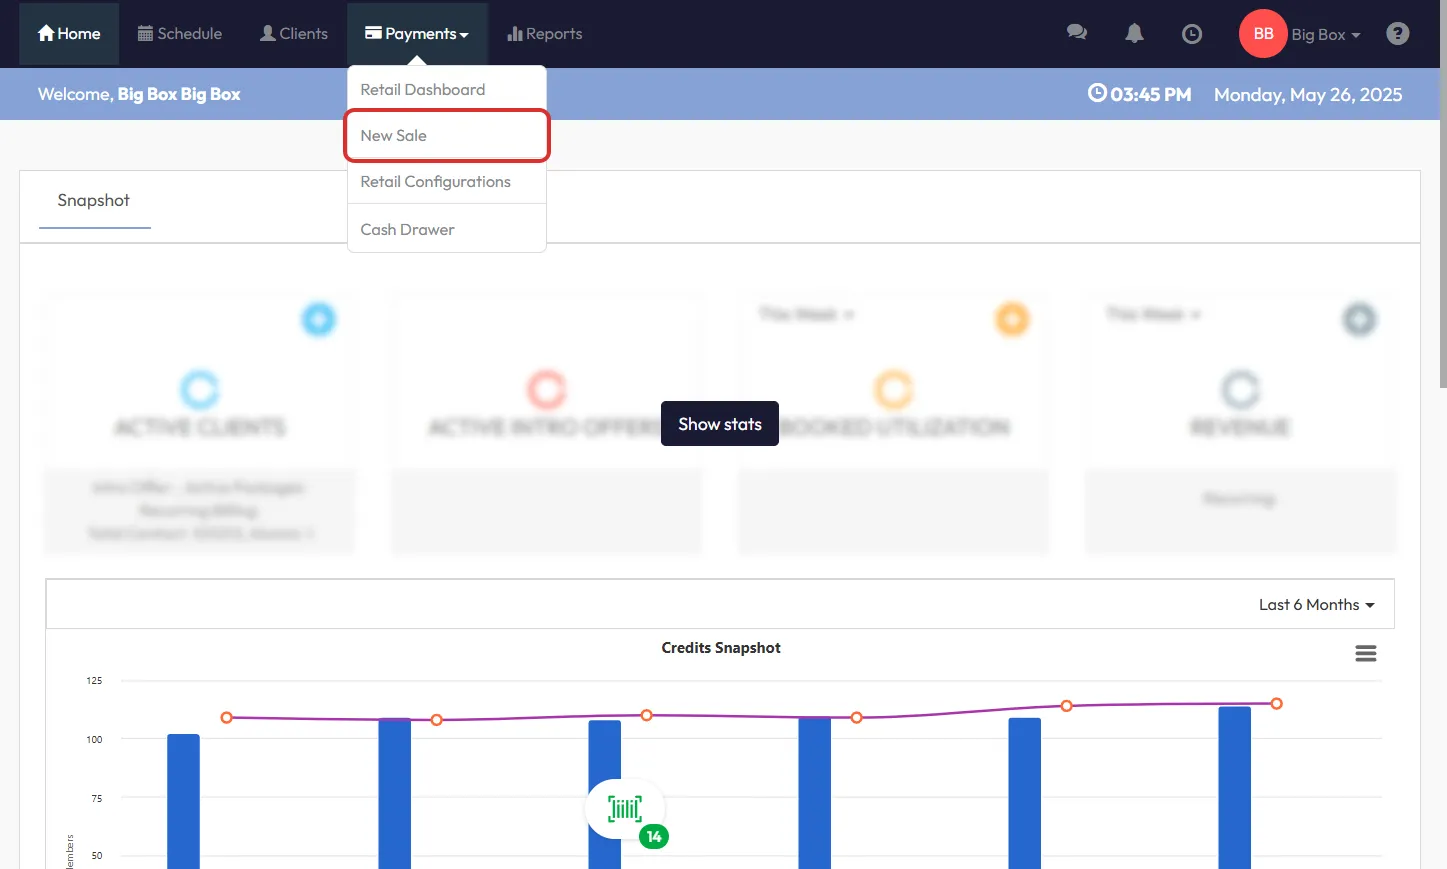Open the Big Box account dropdown
Viewport: 1447px width, 869px height.
pos(1325,35)
